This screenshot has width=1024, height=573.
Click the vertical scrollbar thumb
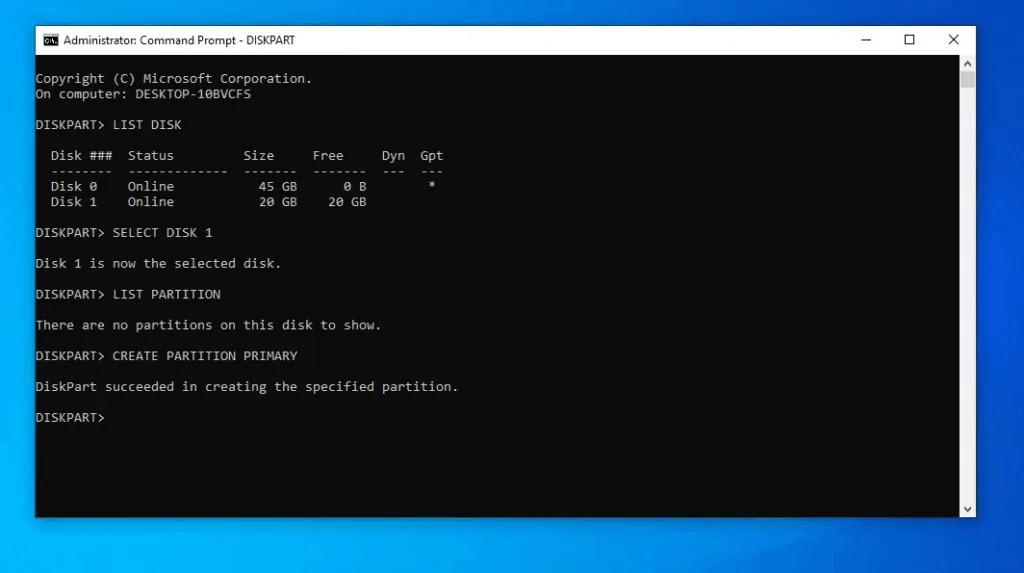pyautogui.click(x=967, y=80)
